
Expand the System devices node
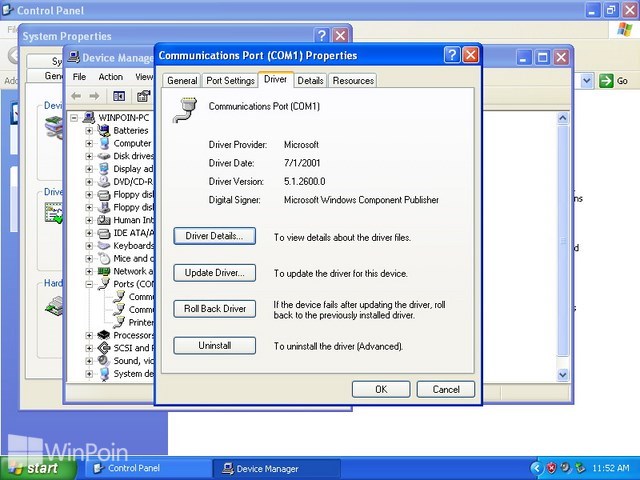[x=89, y=374]
